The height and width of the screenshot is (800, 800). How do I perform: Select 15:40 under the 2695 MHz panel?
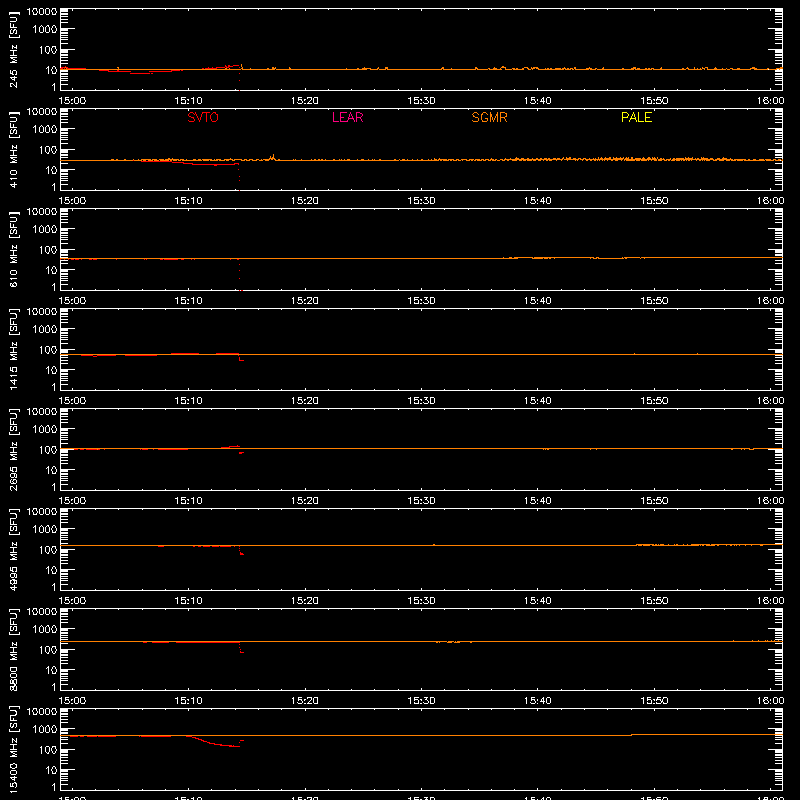[x=538, y=501]
